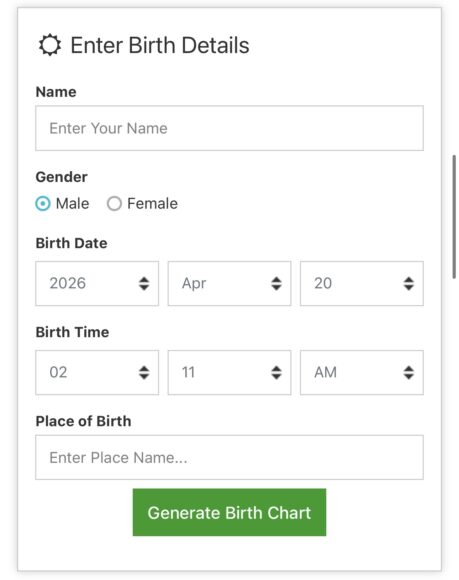Viewport: 459px width, 580px height.
Task: Click the up-down arrows in the AM/PM field
Action: point(409,372)
